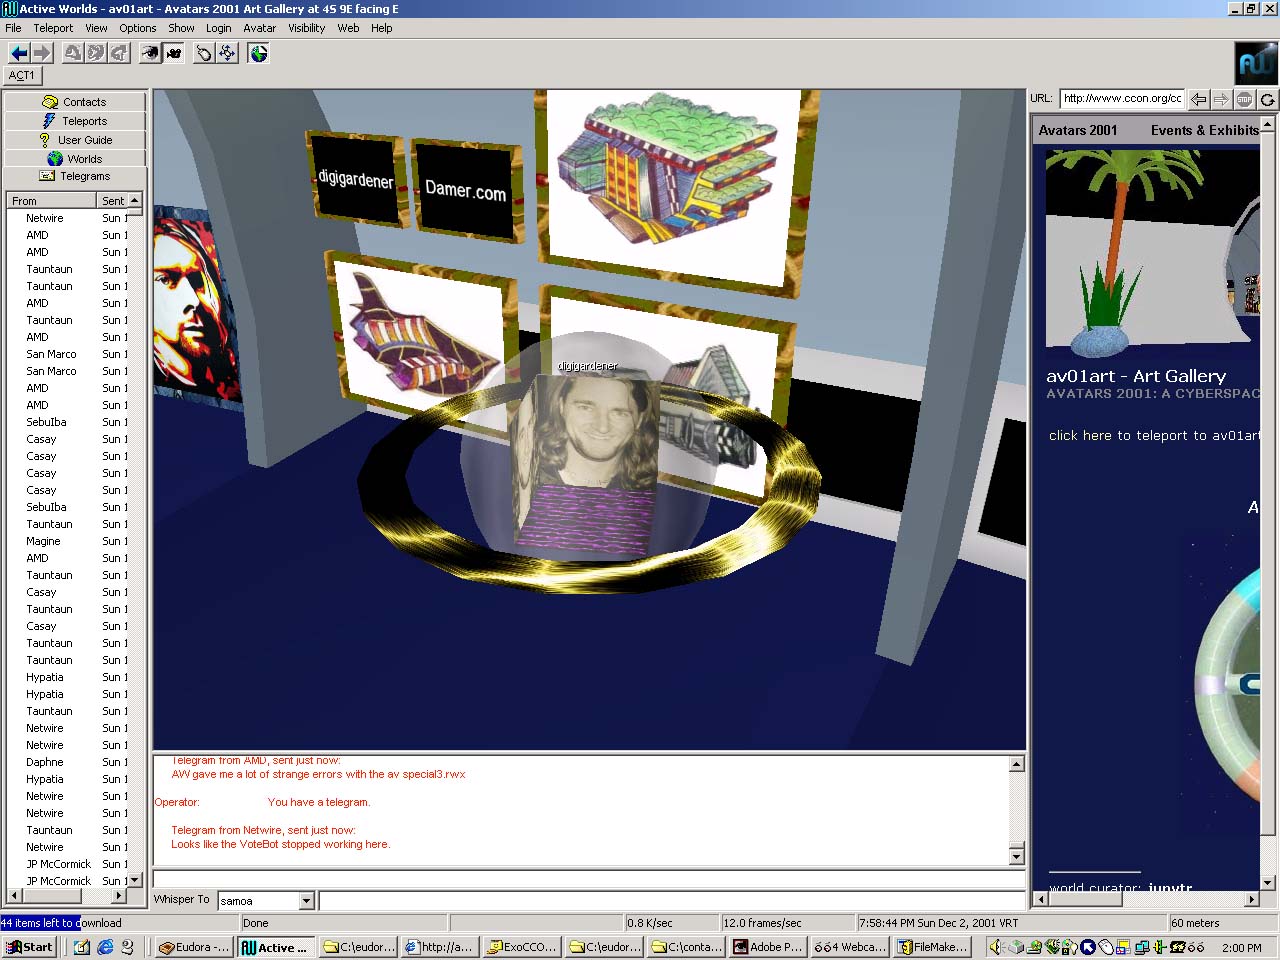The height and width of the screenshot is (960, 1280).
Task: Click the blue back arrow in toolbar
Action: tap(19, 53)
